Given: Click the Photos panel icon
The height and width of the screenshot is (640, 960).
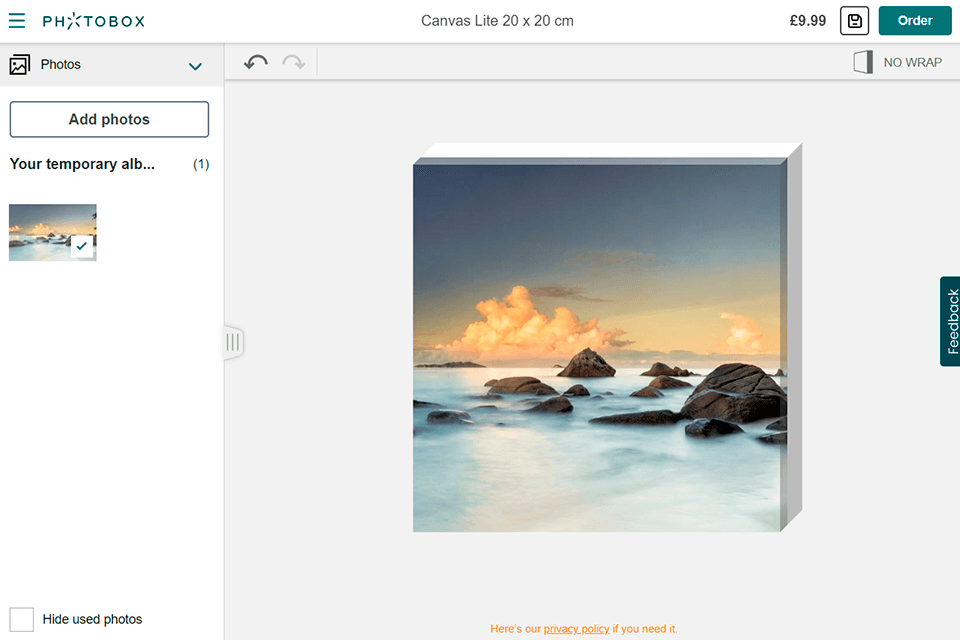Looking at the screenshot, I should 20,64.
